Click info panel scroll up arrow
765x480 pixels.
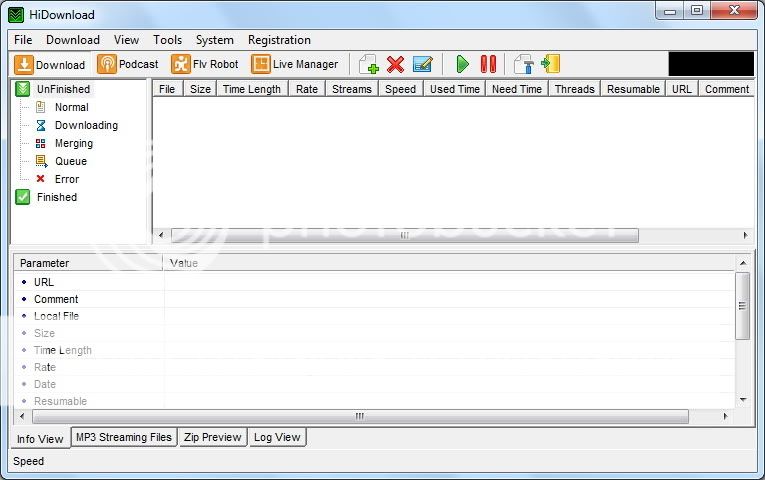tap(743, 263)
